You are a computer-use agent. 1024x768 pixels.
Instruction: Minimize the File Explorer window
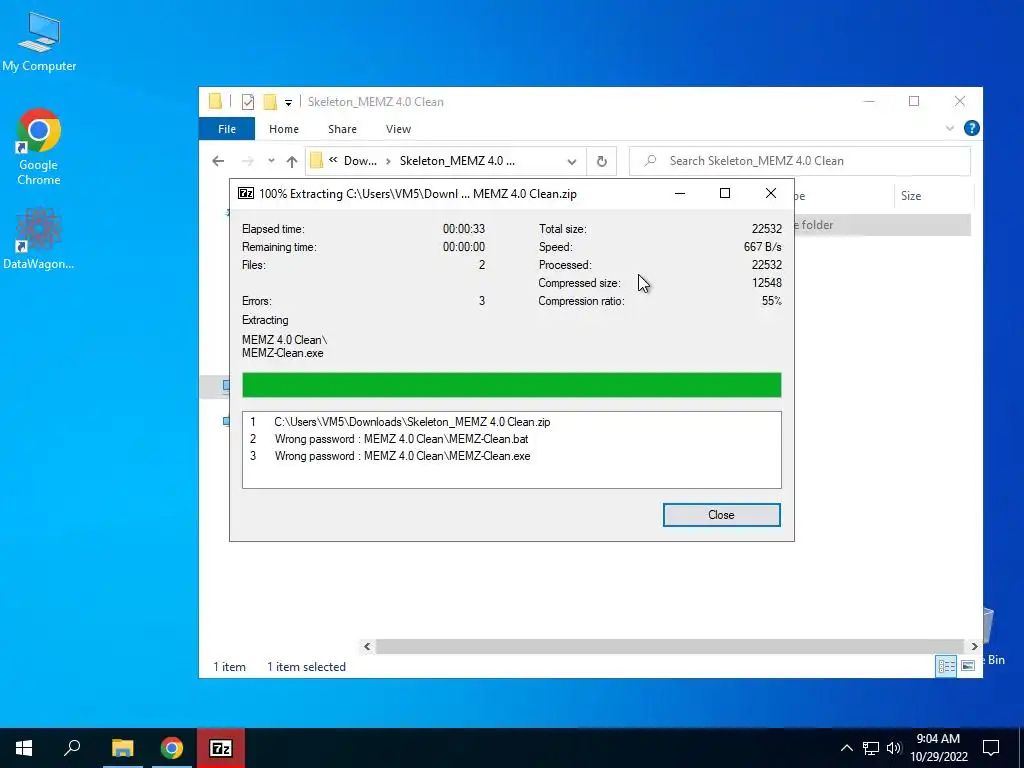869,101
